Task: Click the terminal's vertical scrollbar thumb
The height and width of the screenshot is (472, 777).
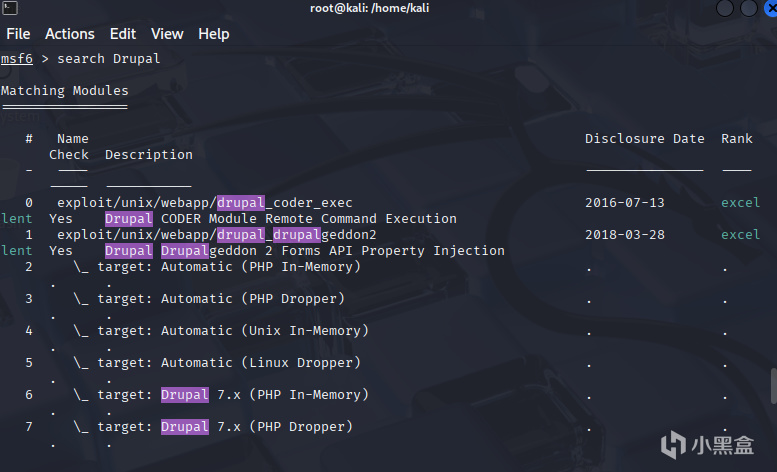Action: point(772,385)
